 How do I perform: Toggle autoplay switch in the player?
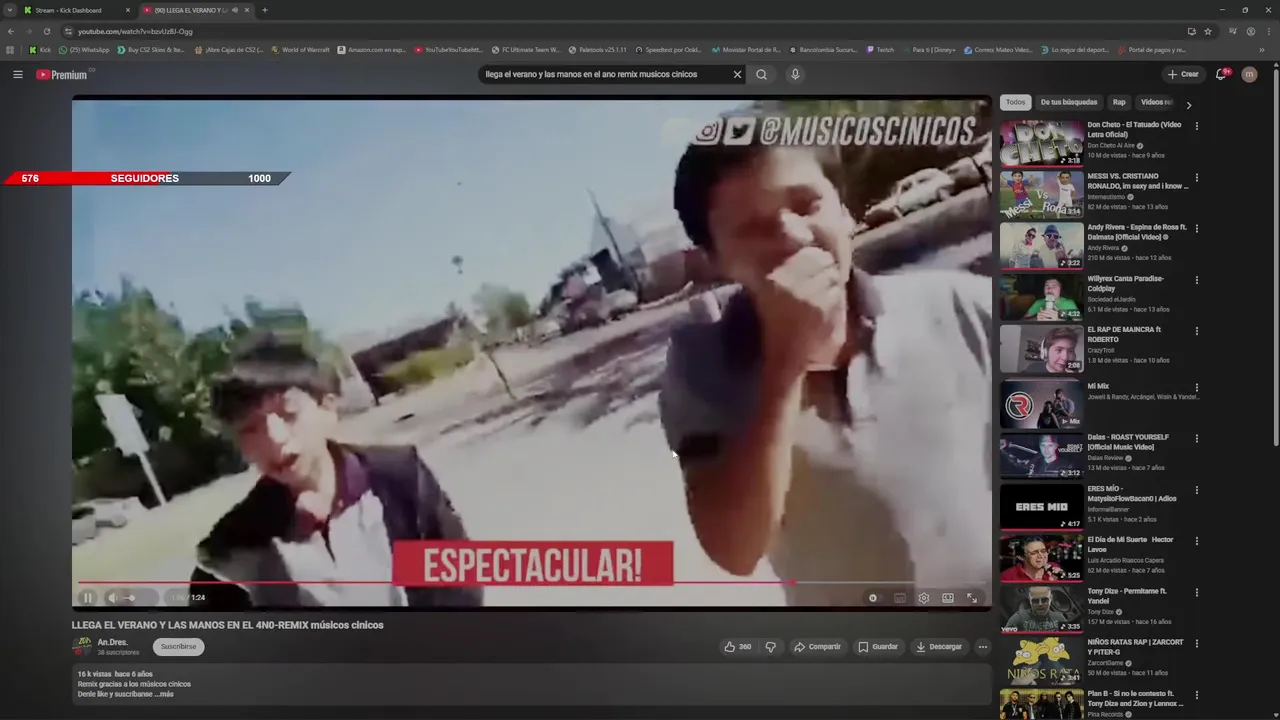pos(873,598)
